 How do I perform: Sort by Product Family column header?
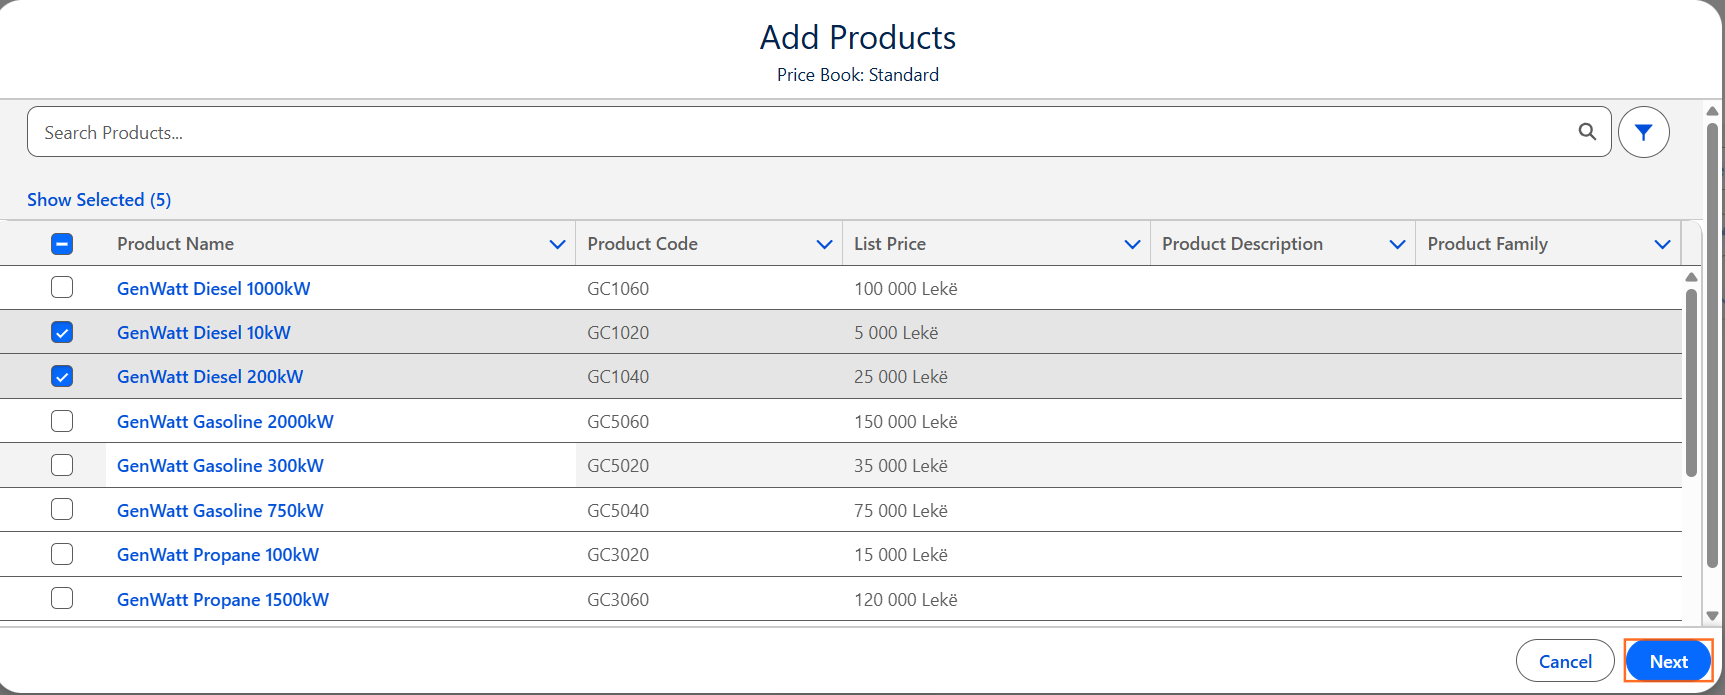pyautogui.click(x=1487, y=244)
